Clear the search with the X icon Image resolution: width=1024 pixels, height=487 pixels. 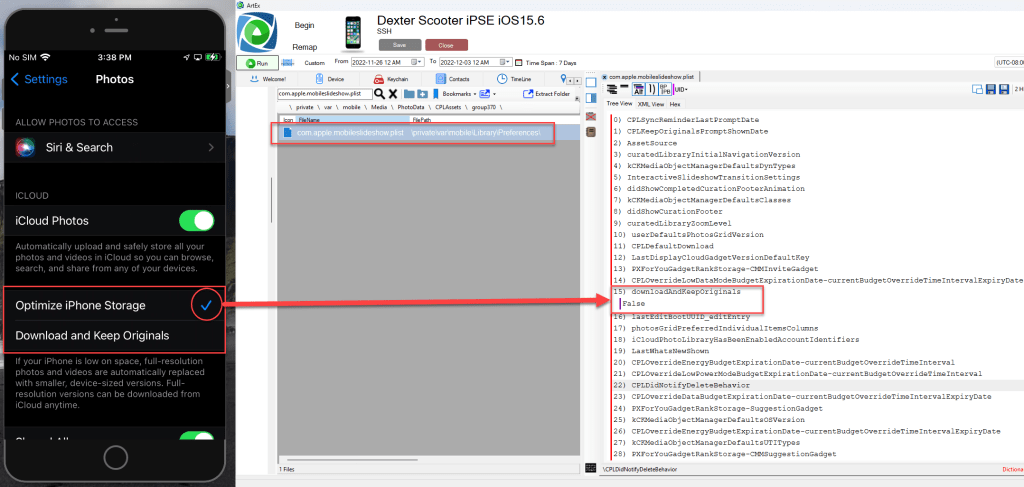click(x=393, y=93)
